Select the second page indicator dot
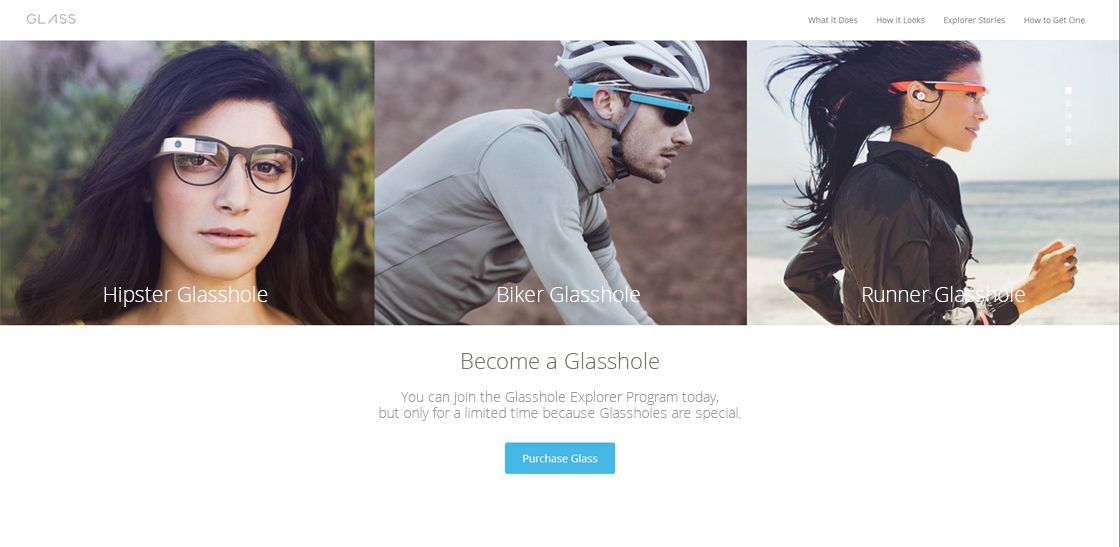This screenshot has height=547, width=1120. 1069,104
